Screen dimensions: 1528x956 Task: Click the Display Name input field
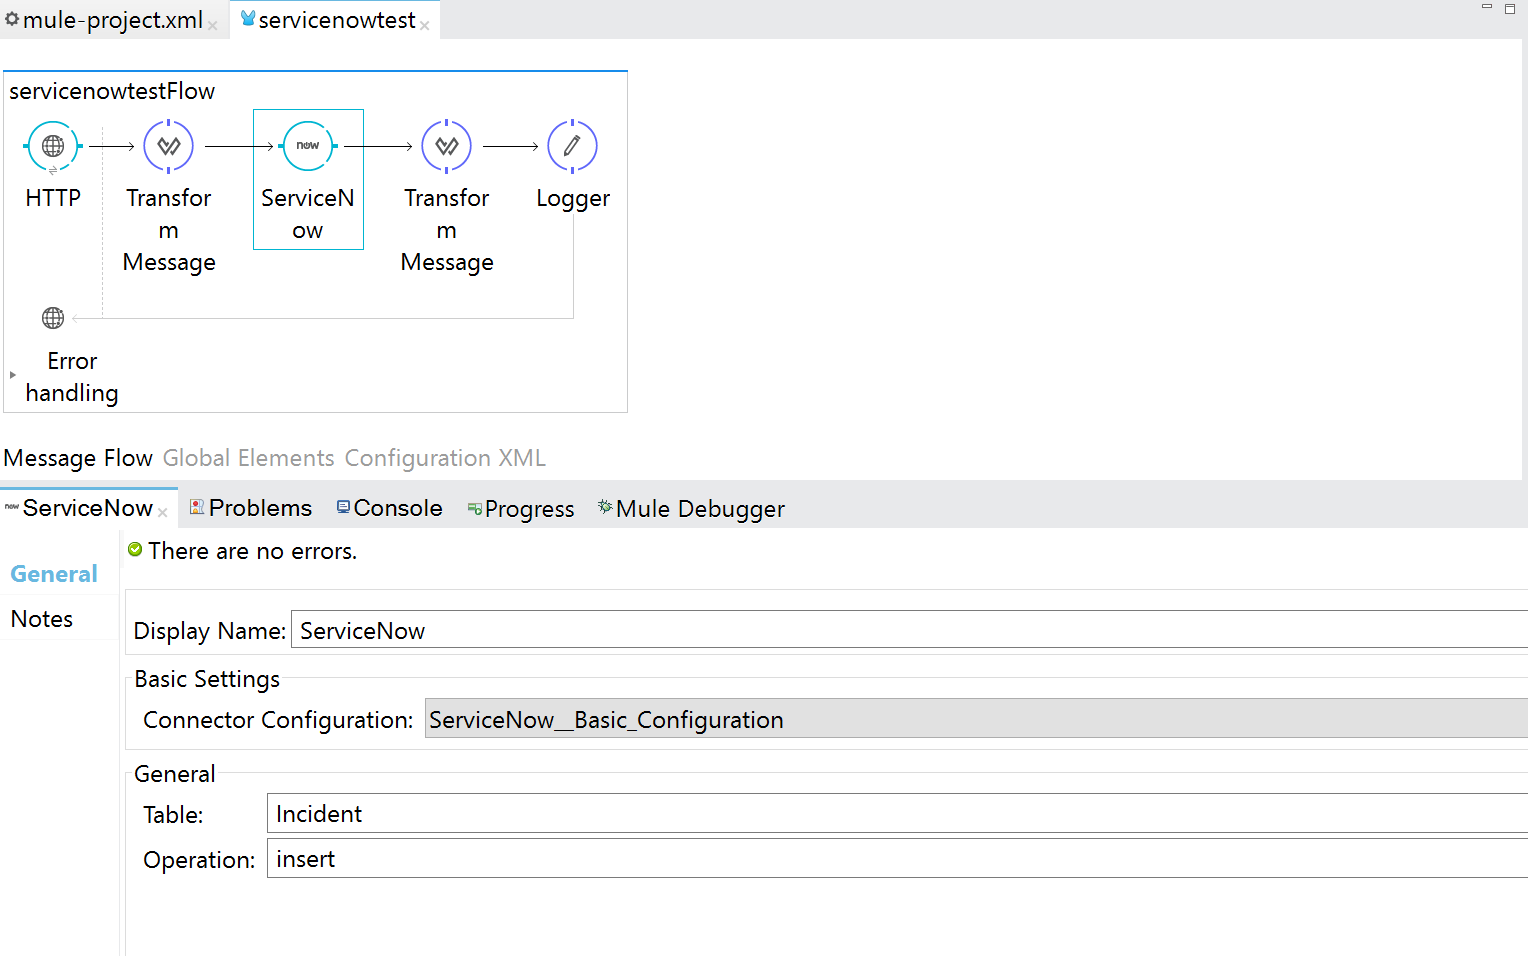click(x=909, y=631)
